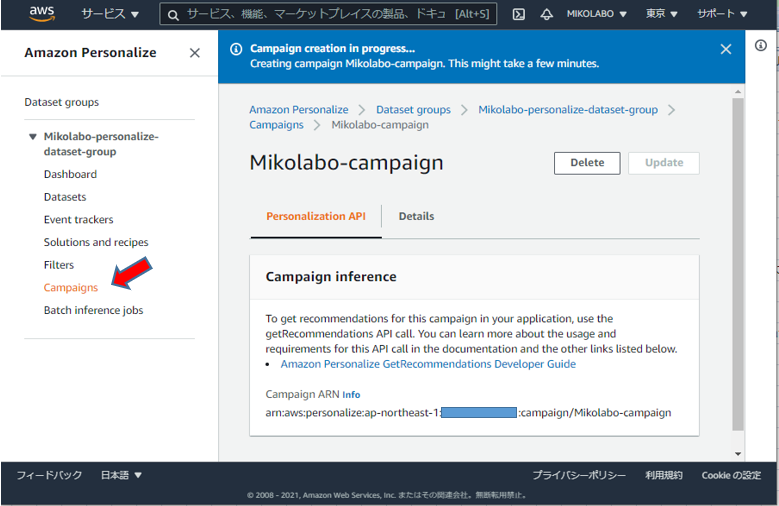Screen dimensions: 779x506
Task: Open the GetRecommendations Developer Guide link
Action: (428, 364)
